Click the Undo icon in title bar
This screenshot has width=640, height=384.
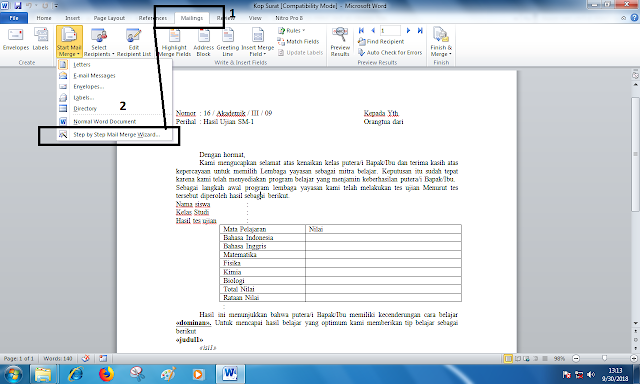(x=29, y=6)
